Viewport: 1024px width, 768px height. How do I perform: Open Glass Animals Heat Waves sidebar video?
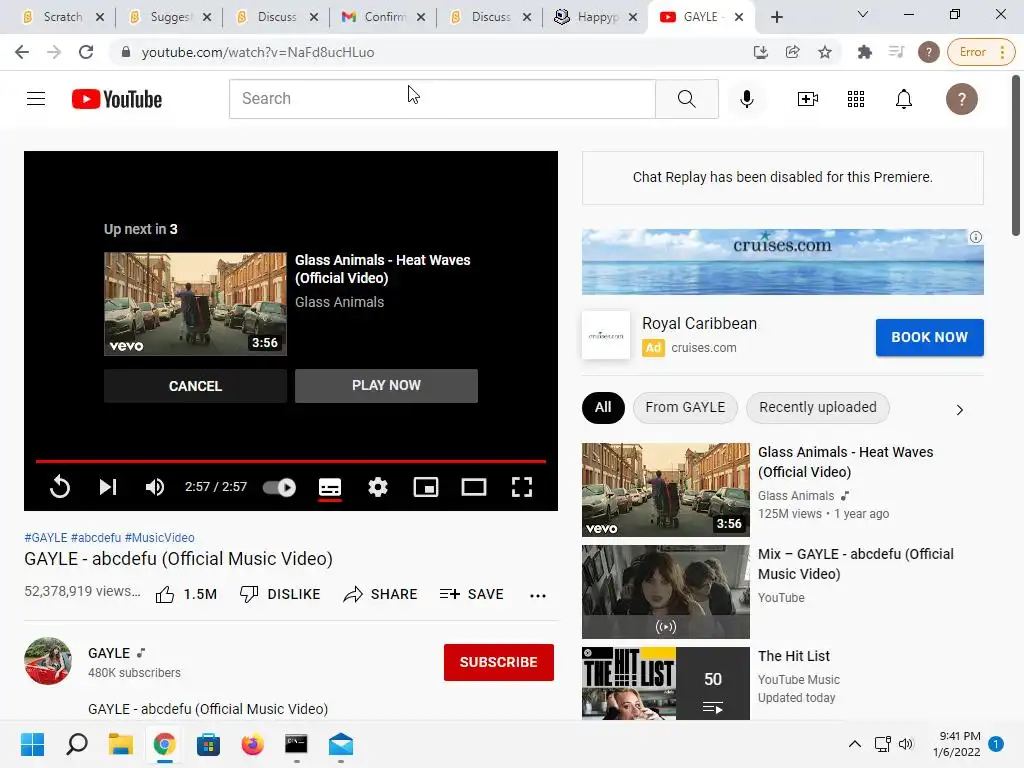[782, 490]
